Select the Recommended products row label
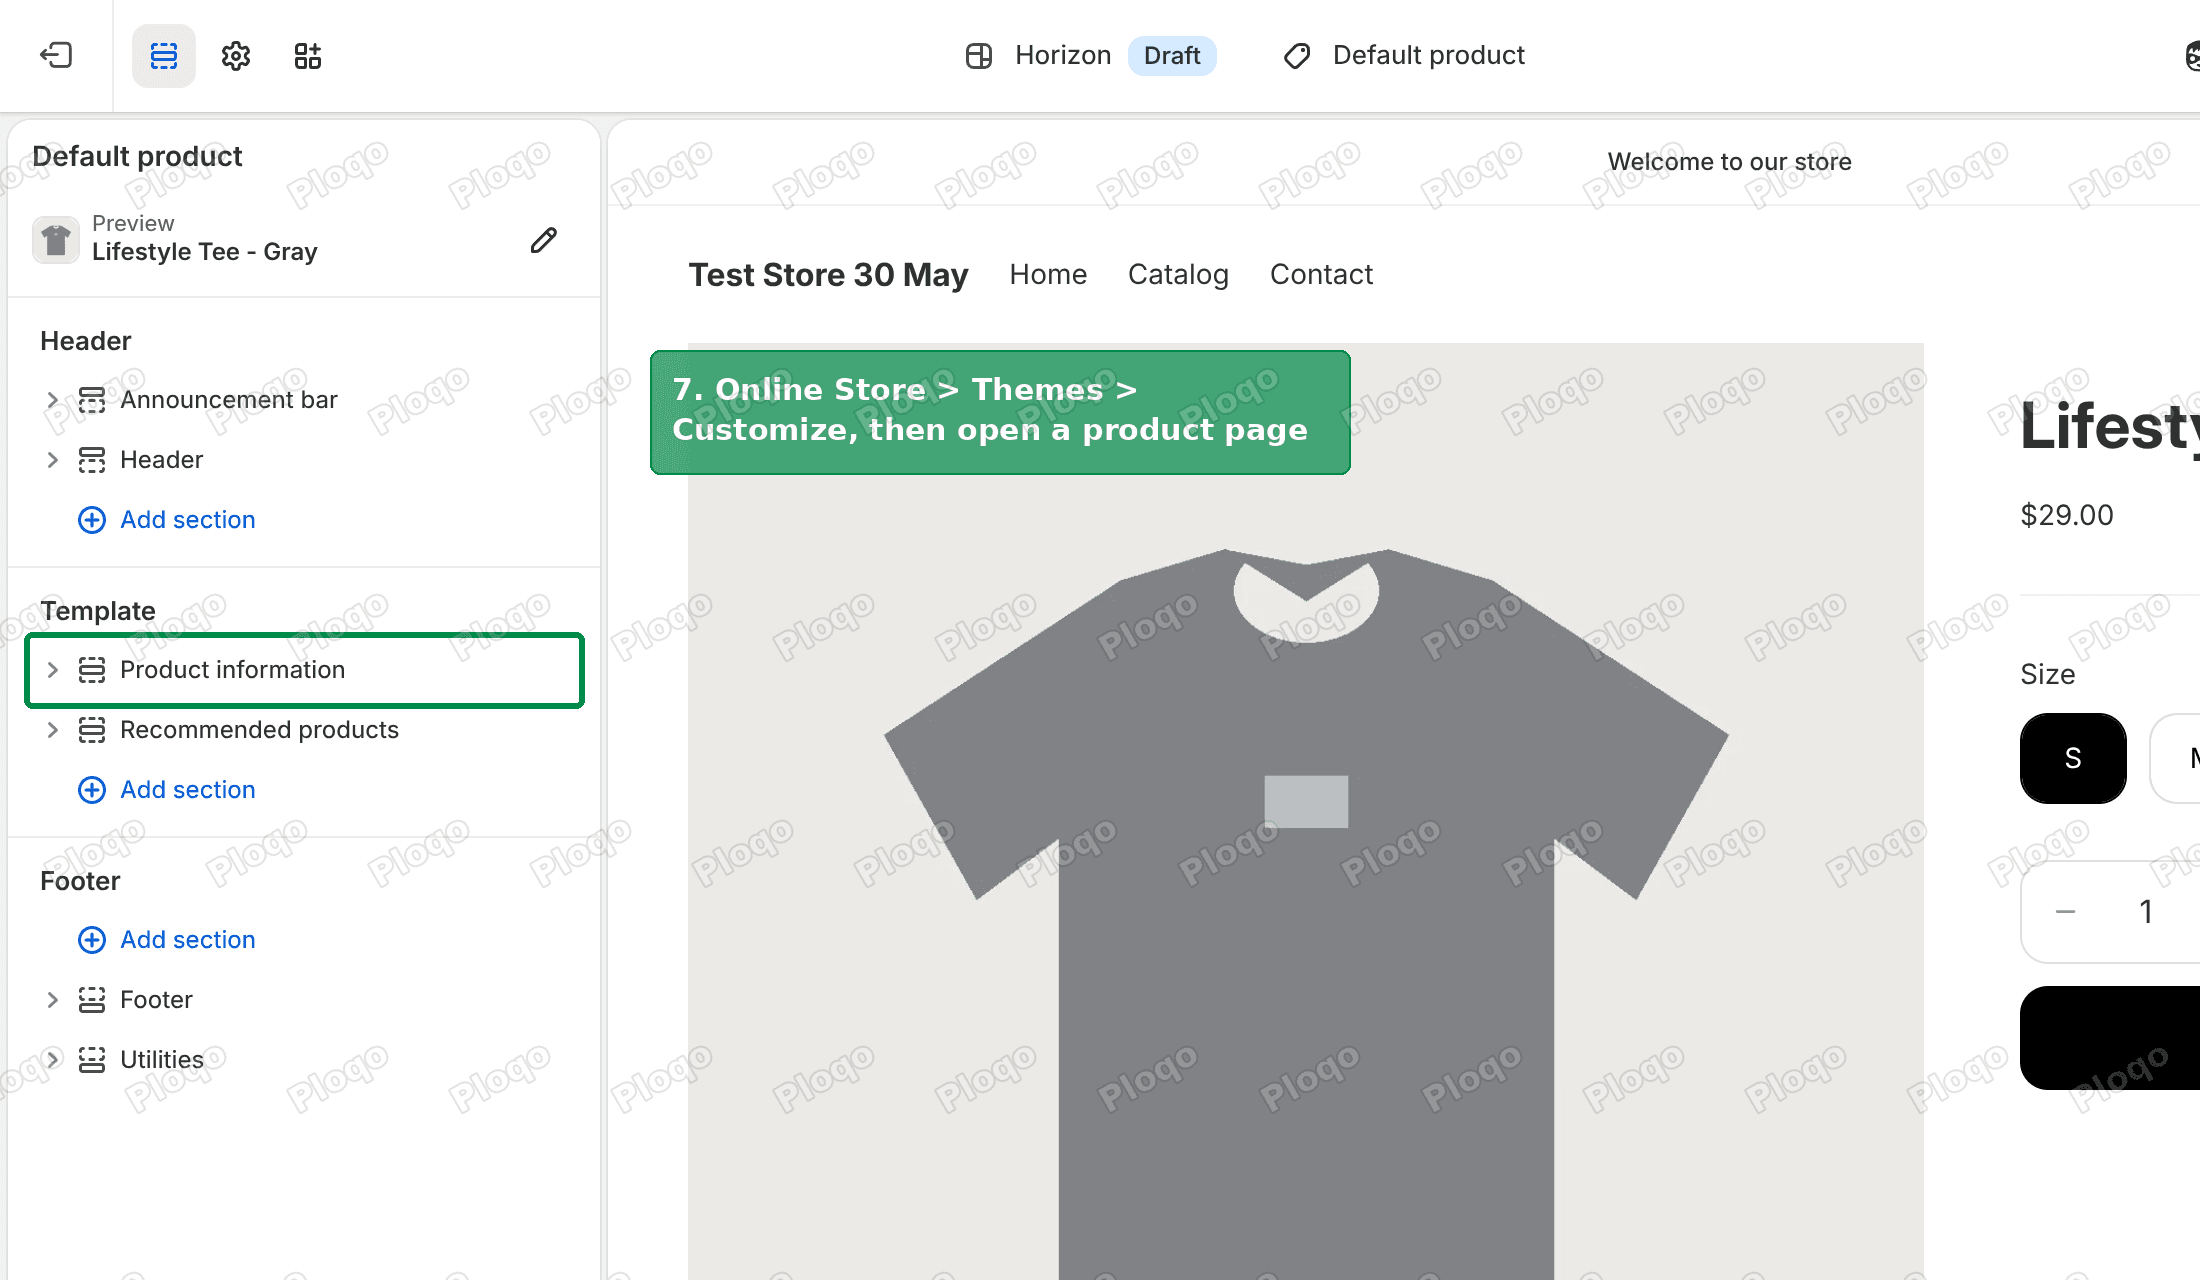 [x=259, y=730]
